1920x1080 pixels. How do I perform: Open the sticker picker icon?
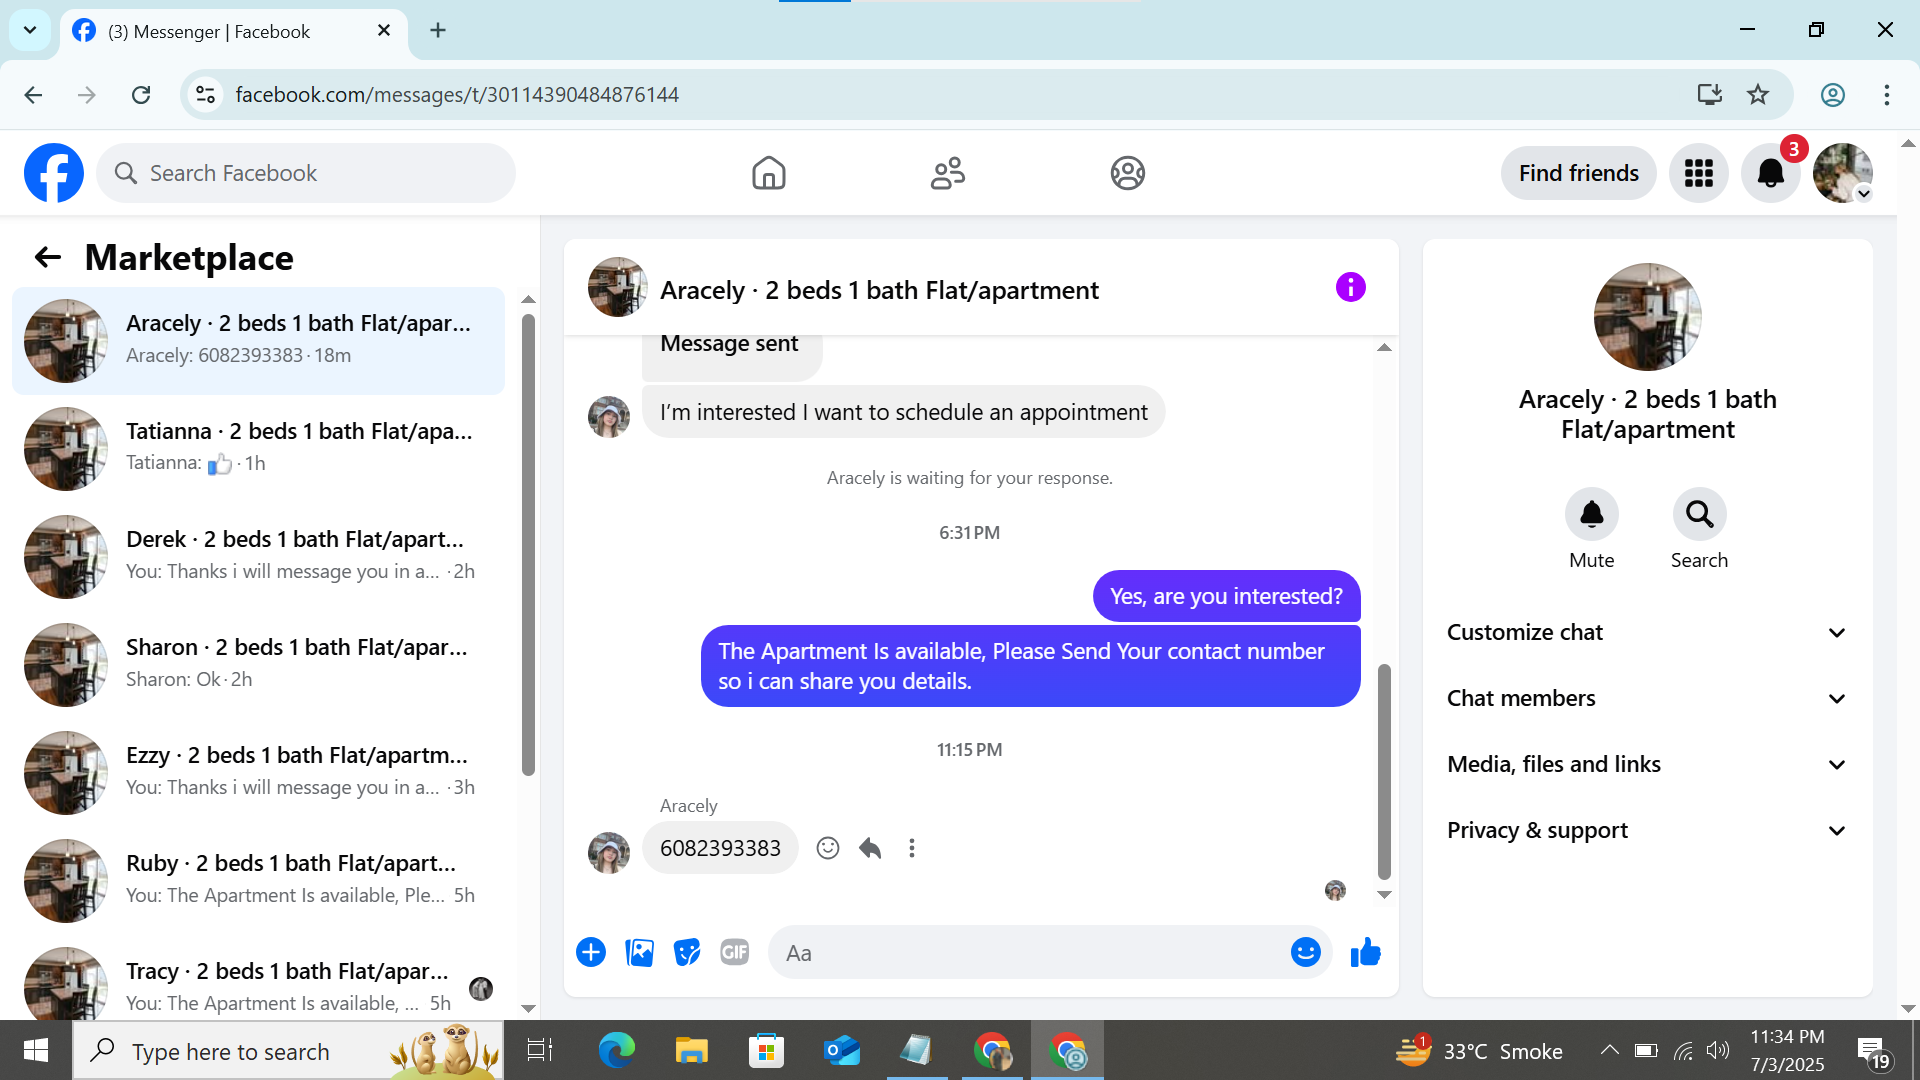(x=687, y=952)
